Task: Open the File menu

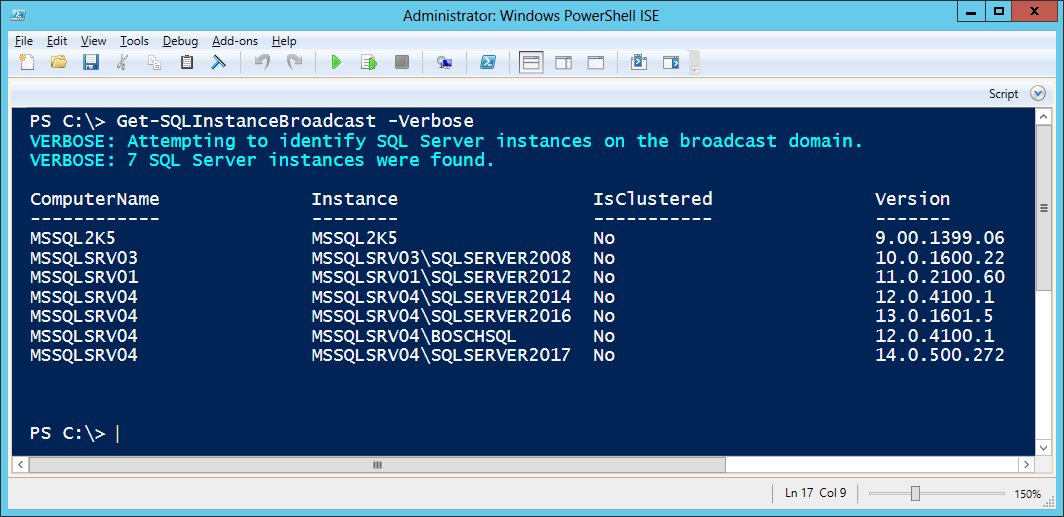Action: click(23, 41)
